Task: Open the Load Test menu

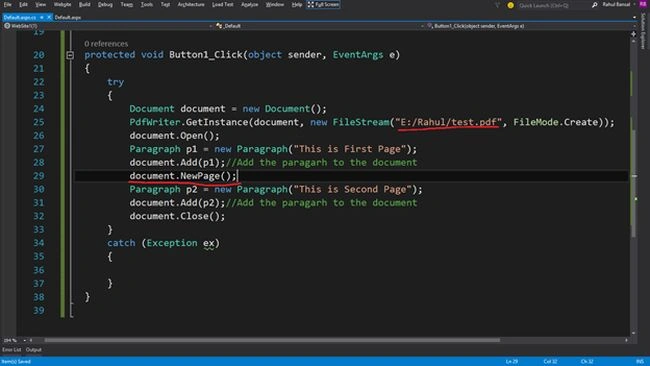Action: coord(222,5)
